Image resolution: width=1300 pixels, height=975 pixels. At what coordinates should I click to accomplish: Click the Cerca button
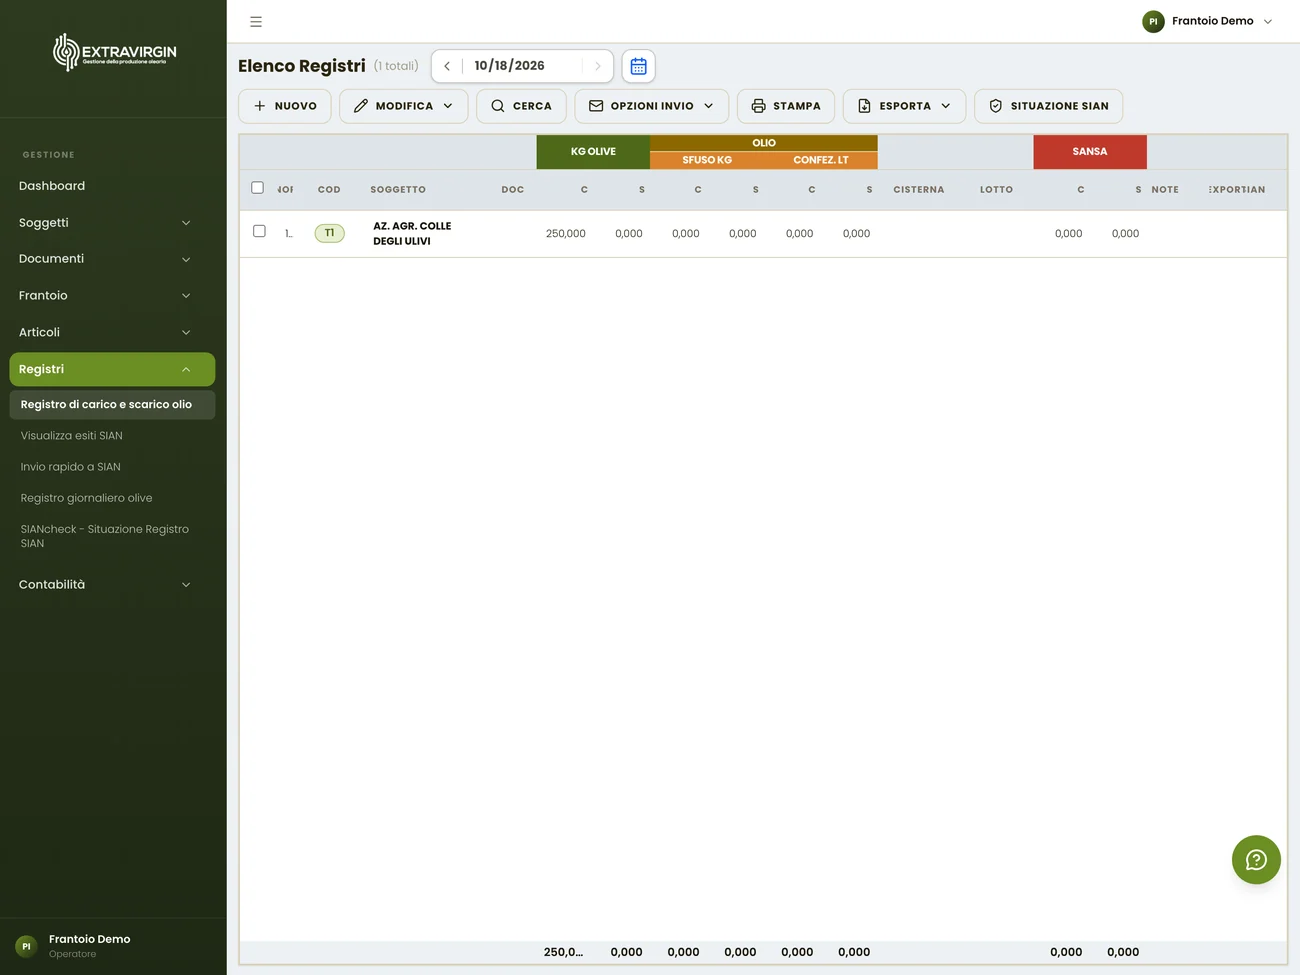(521, 106)
